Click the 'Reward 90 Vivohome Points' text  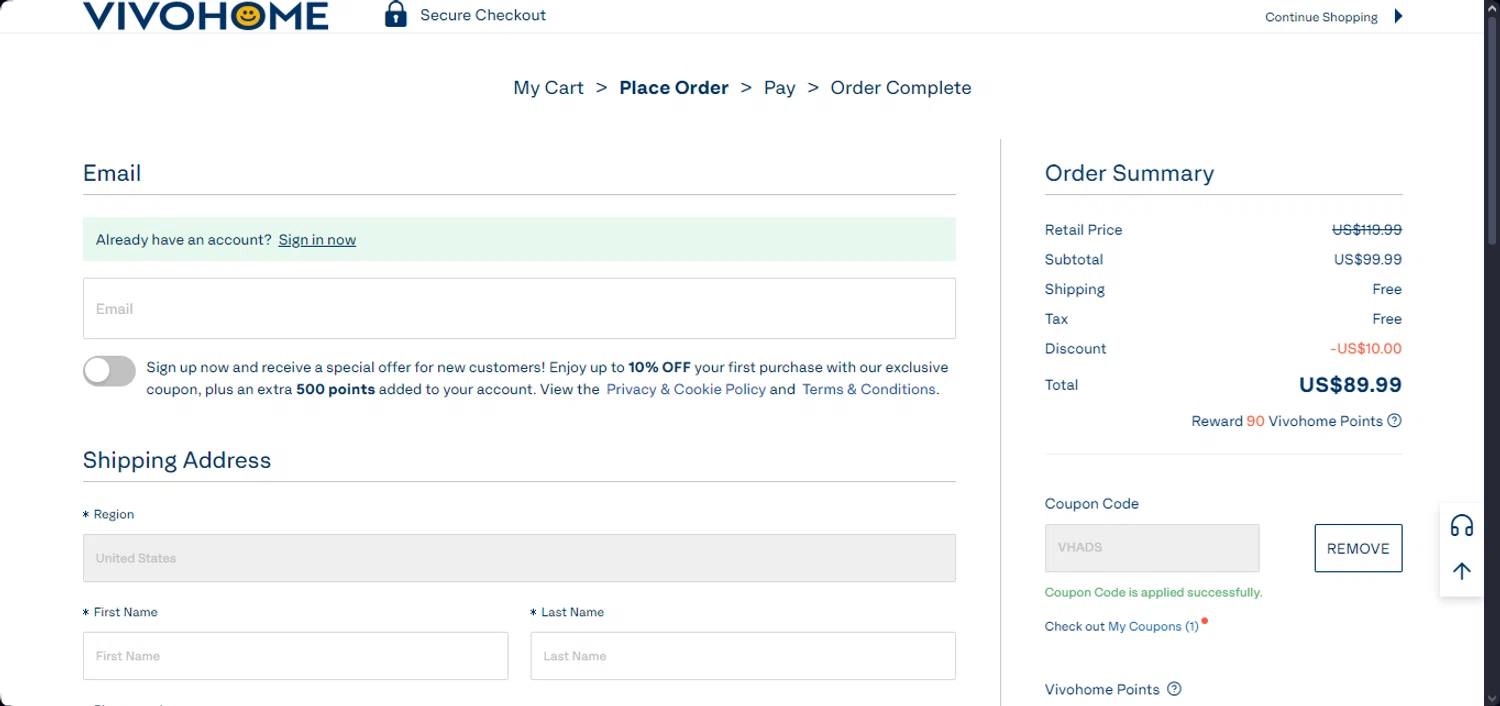pyautogui.click(x=1287, y=421)
